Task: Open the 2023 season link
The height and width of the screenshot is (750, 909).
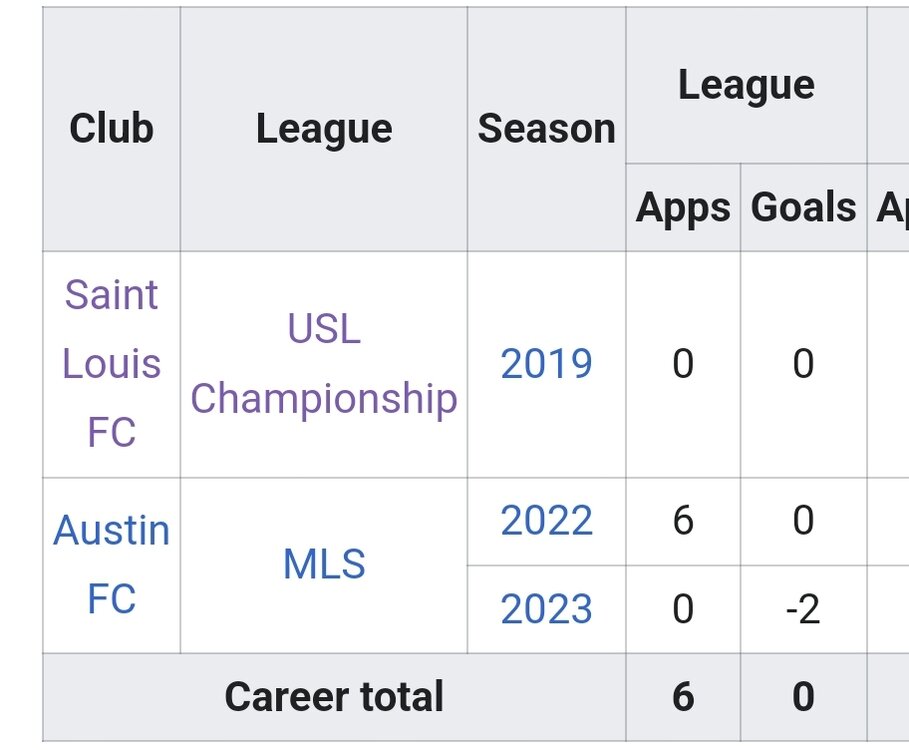Action: point(546,609)
